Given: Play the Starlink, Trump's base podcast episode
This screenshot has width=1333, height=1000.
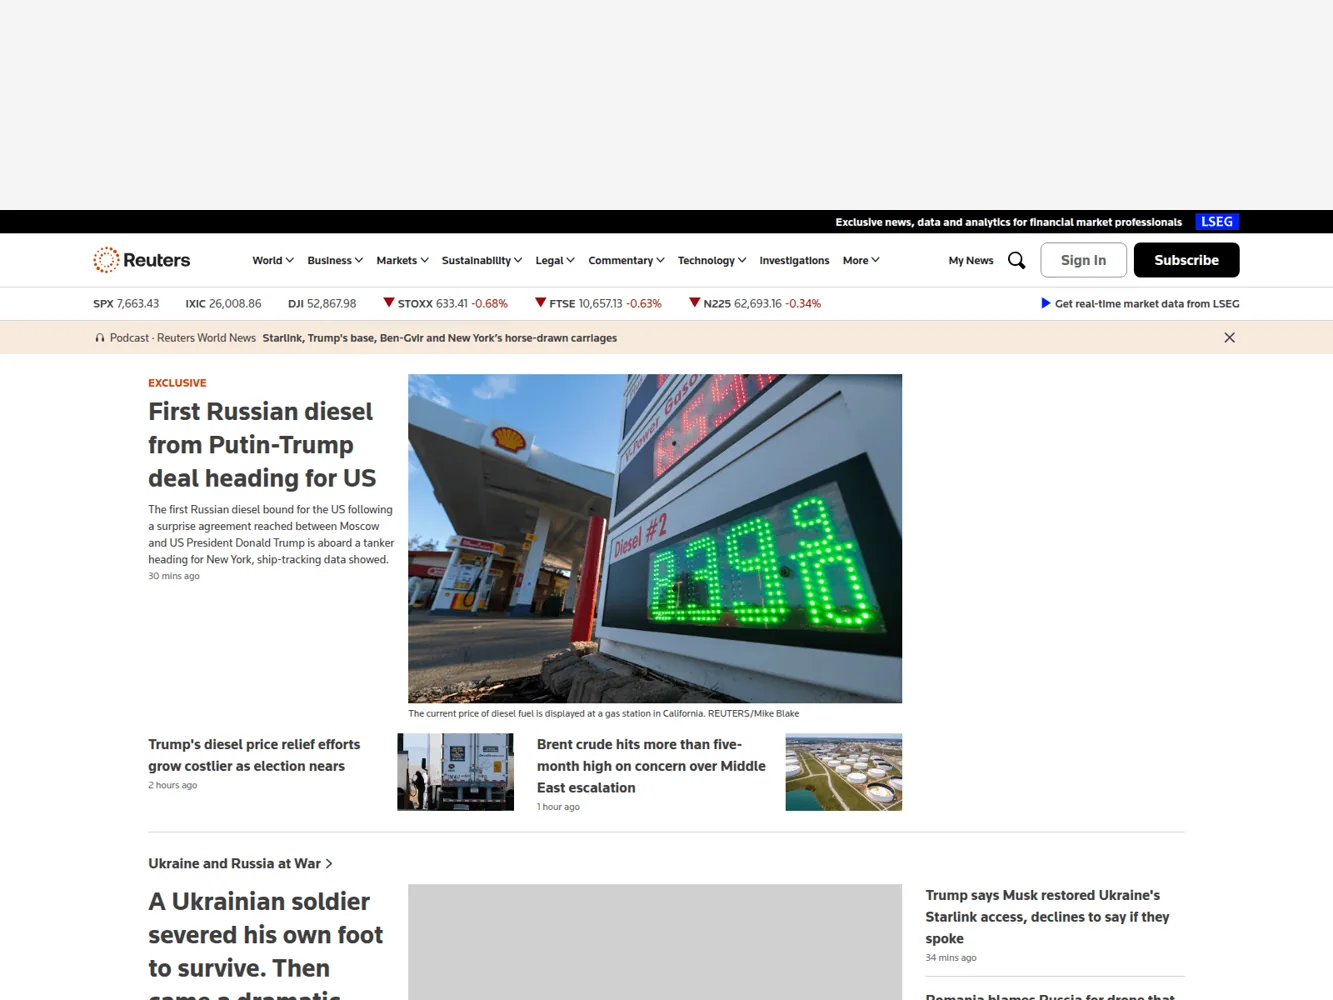Looking at the screenshot, I should 439,338.
